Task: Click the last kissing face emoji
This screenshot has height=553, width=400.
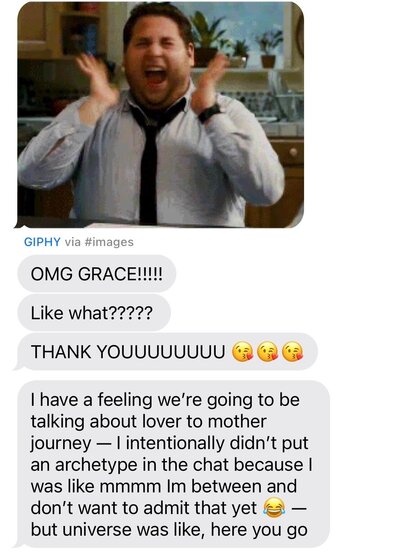Action: (x=293, y=352)
